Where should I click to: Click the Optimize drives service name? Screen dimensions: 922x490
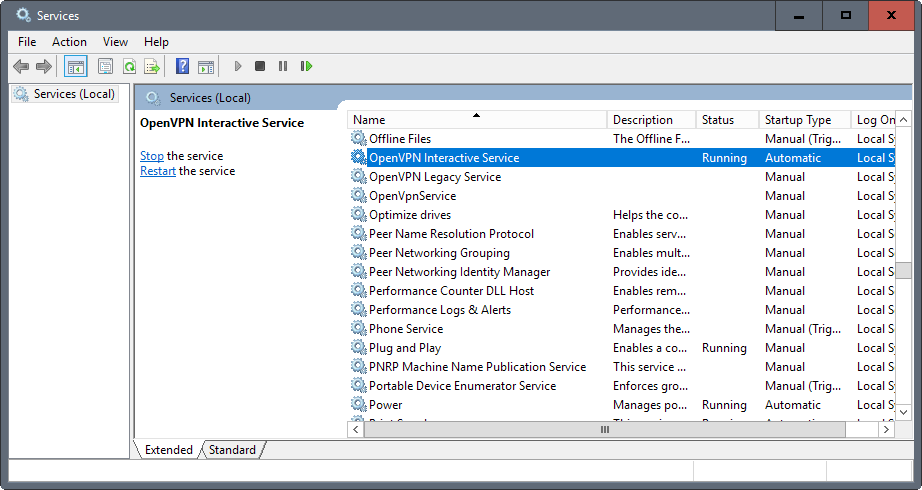[x=410, y=215]
